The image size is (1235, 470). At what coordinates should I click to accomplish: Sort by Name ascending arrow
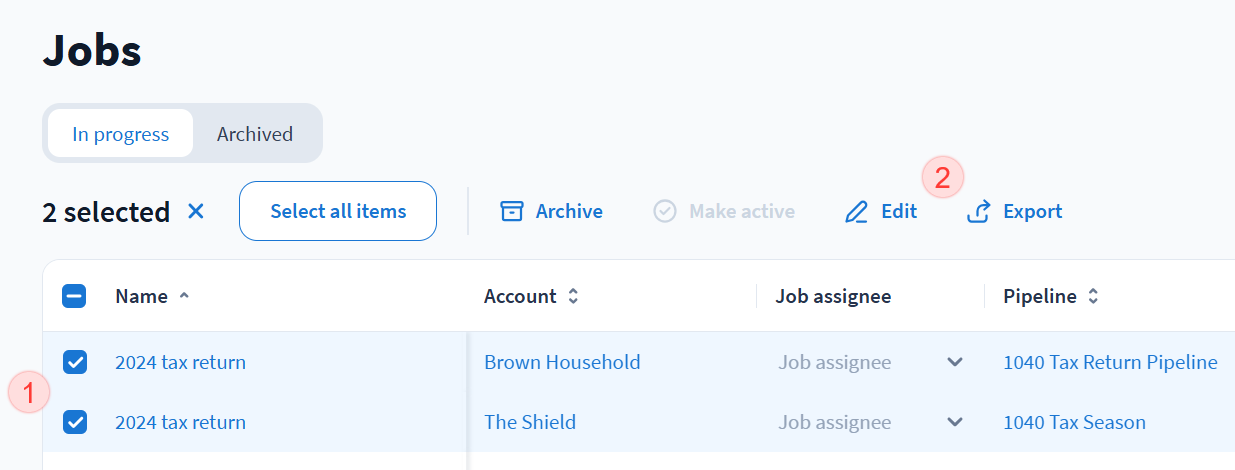(x=184, y=296)
